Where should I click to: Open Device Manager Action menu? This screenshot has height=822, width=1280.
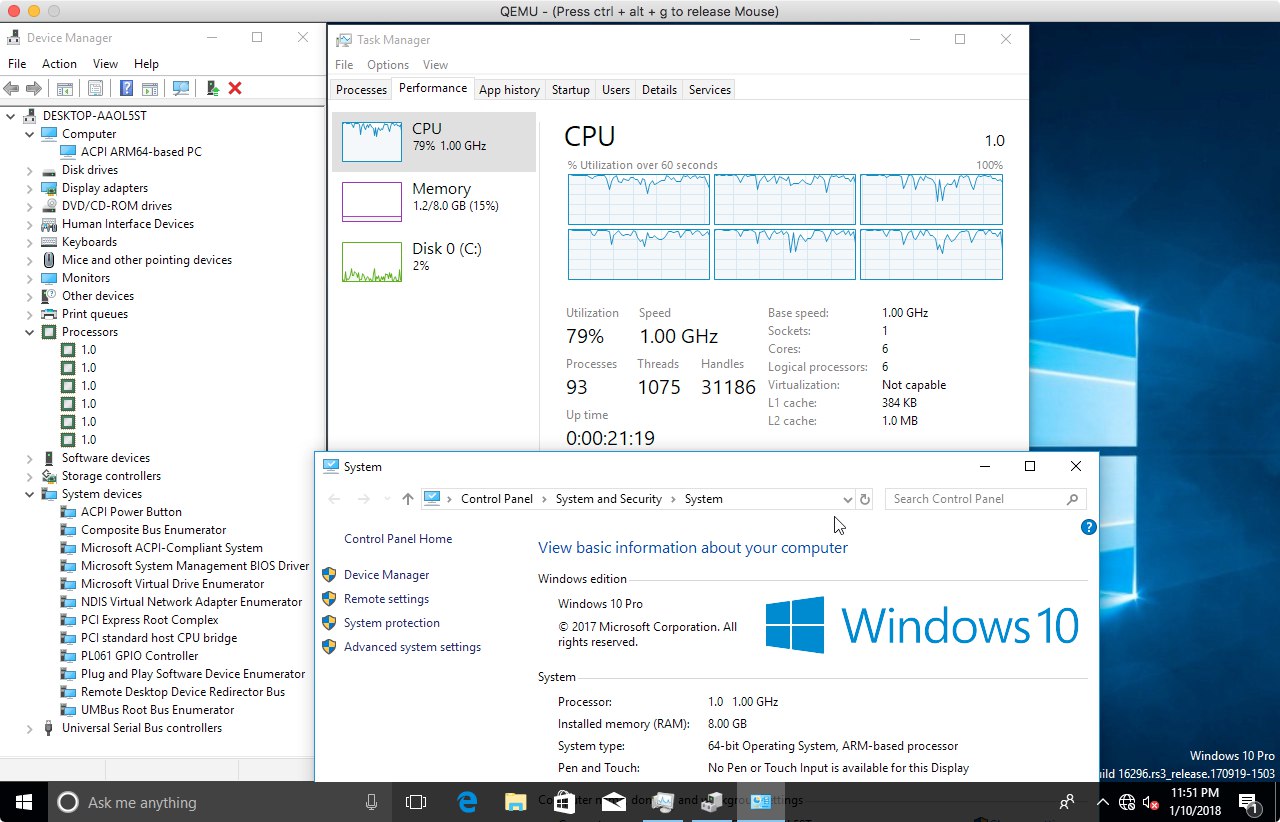pyautogui.click(x=59, y=64)
